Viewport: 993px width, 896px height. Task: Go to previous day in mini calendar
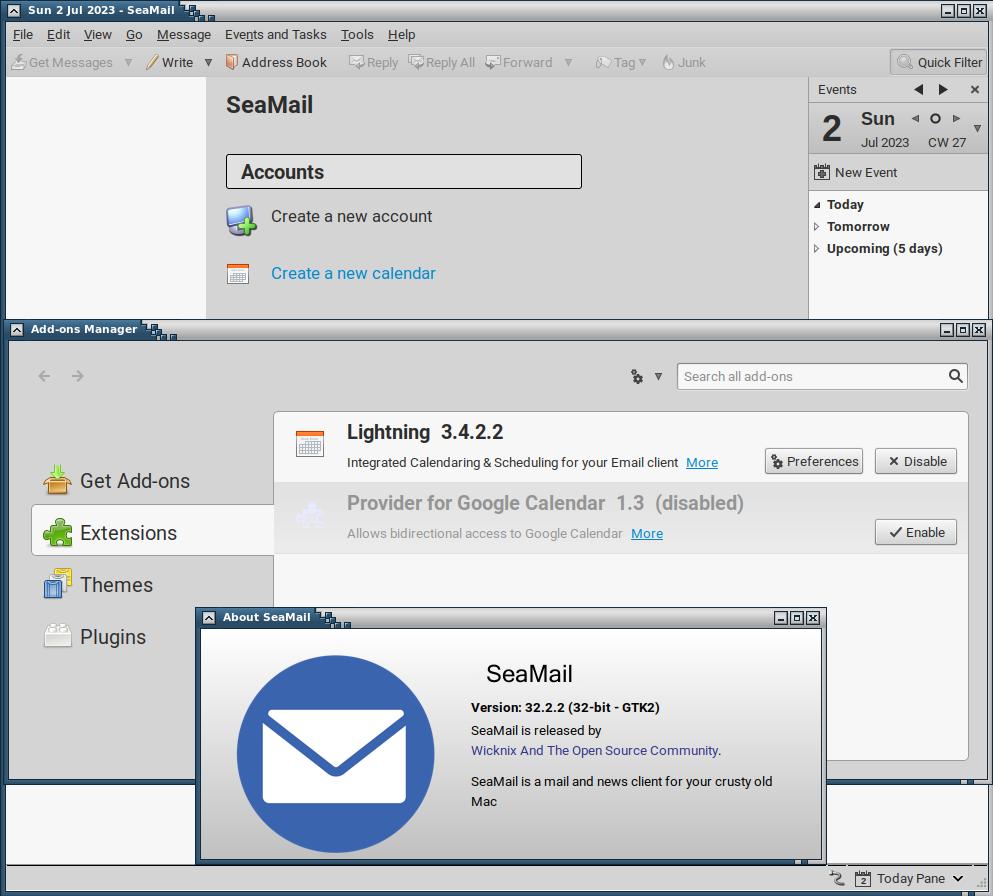[x=915, y=118]
